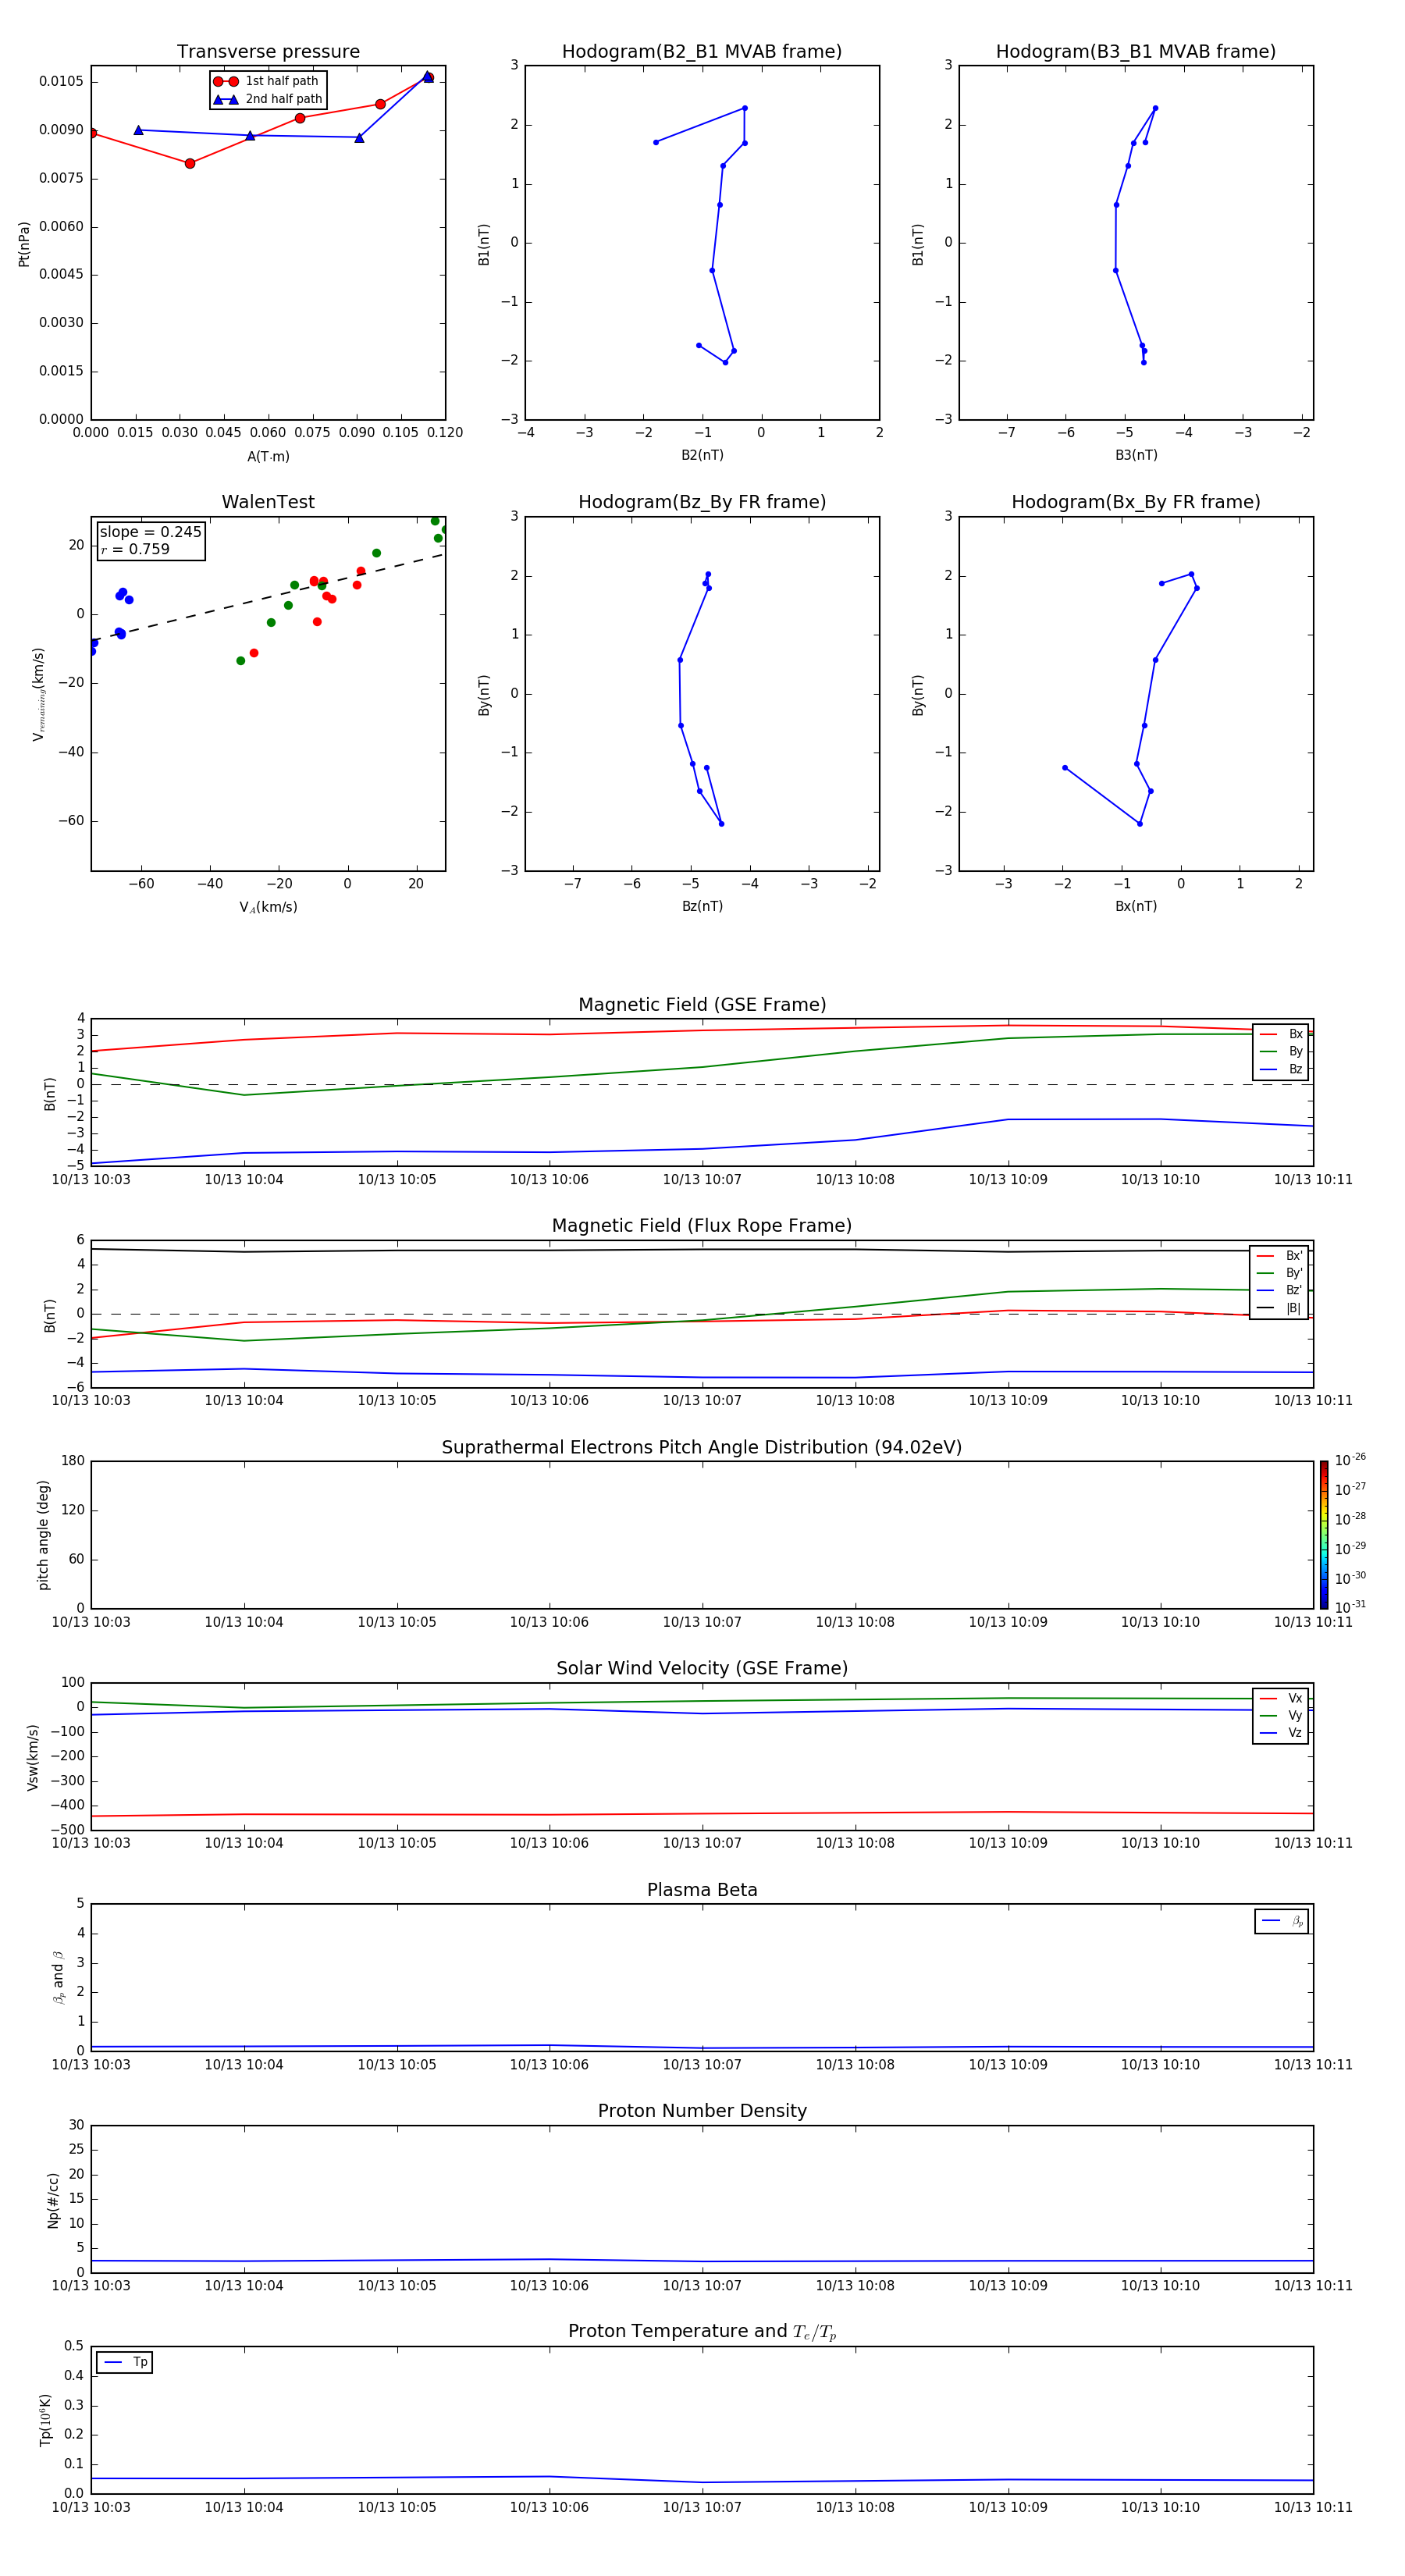Click the '10/13 10:07' tick under GSE magnetic field
This screenshot has width=1405, height=2576.
pyautogui.click(x=702, y=1180)
